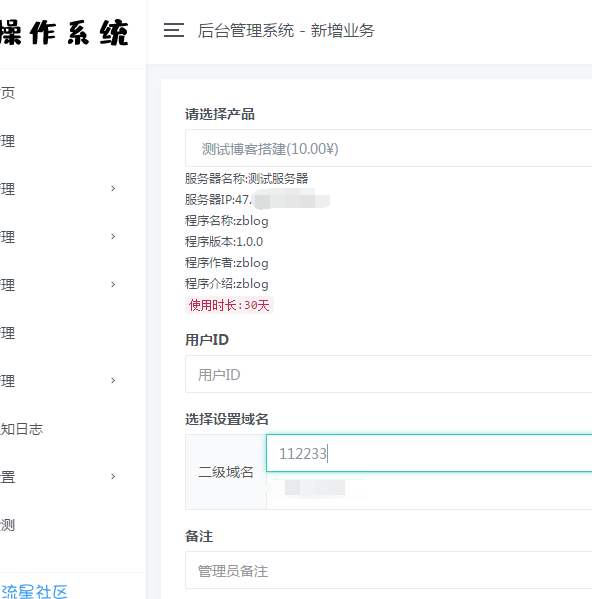Open the 流星社区 link in the sidebar
The image size is (592, 599).
34,591
